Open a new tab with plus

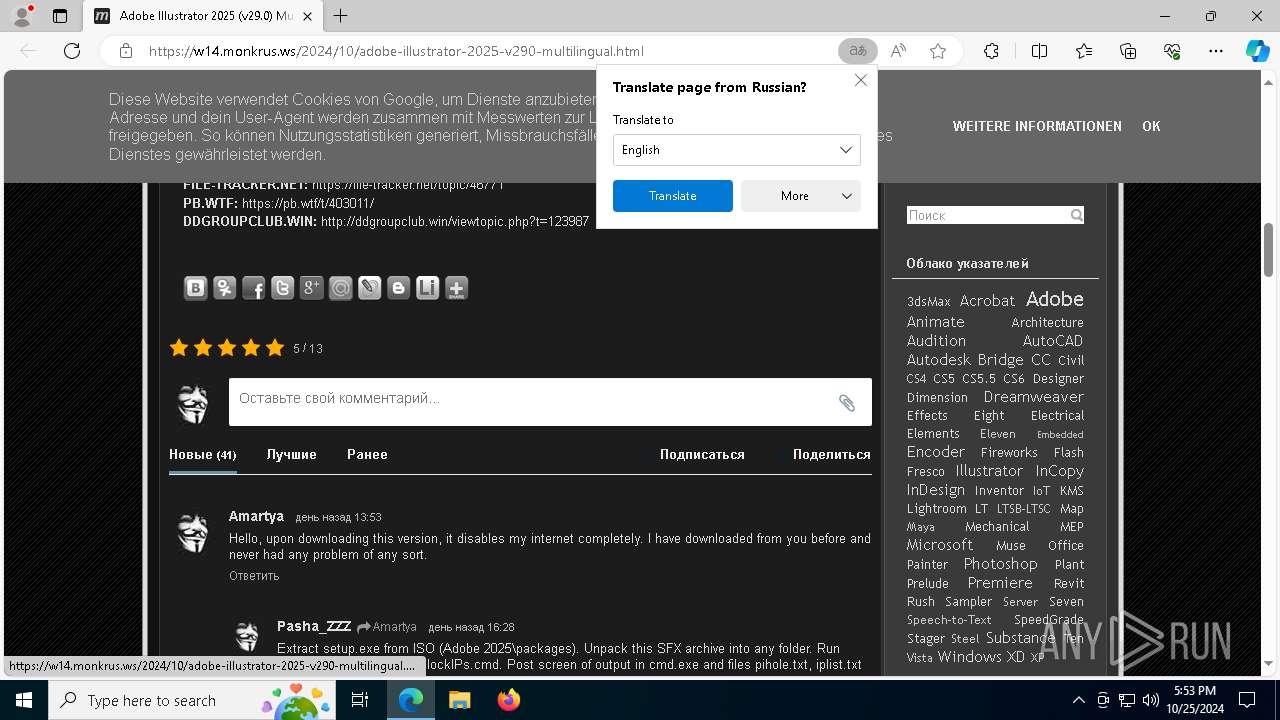341,16
